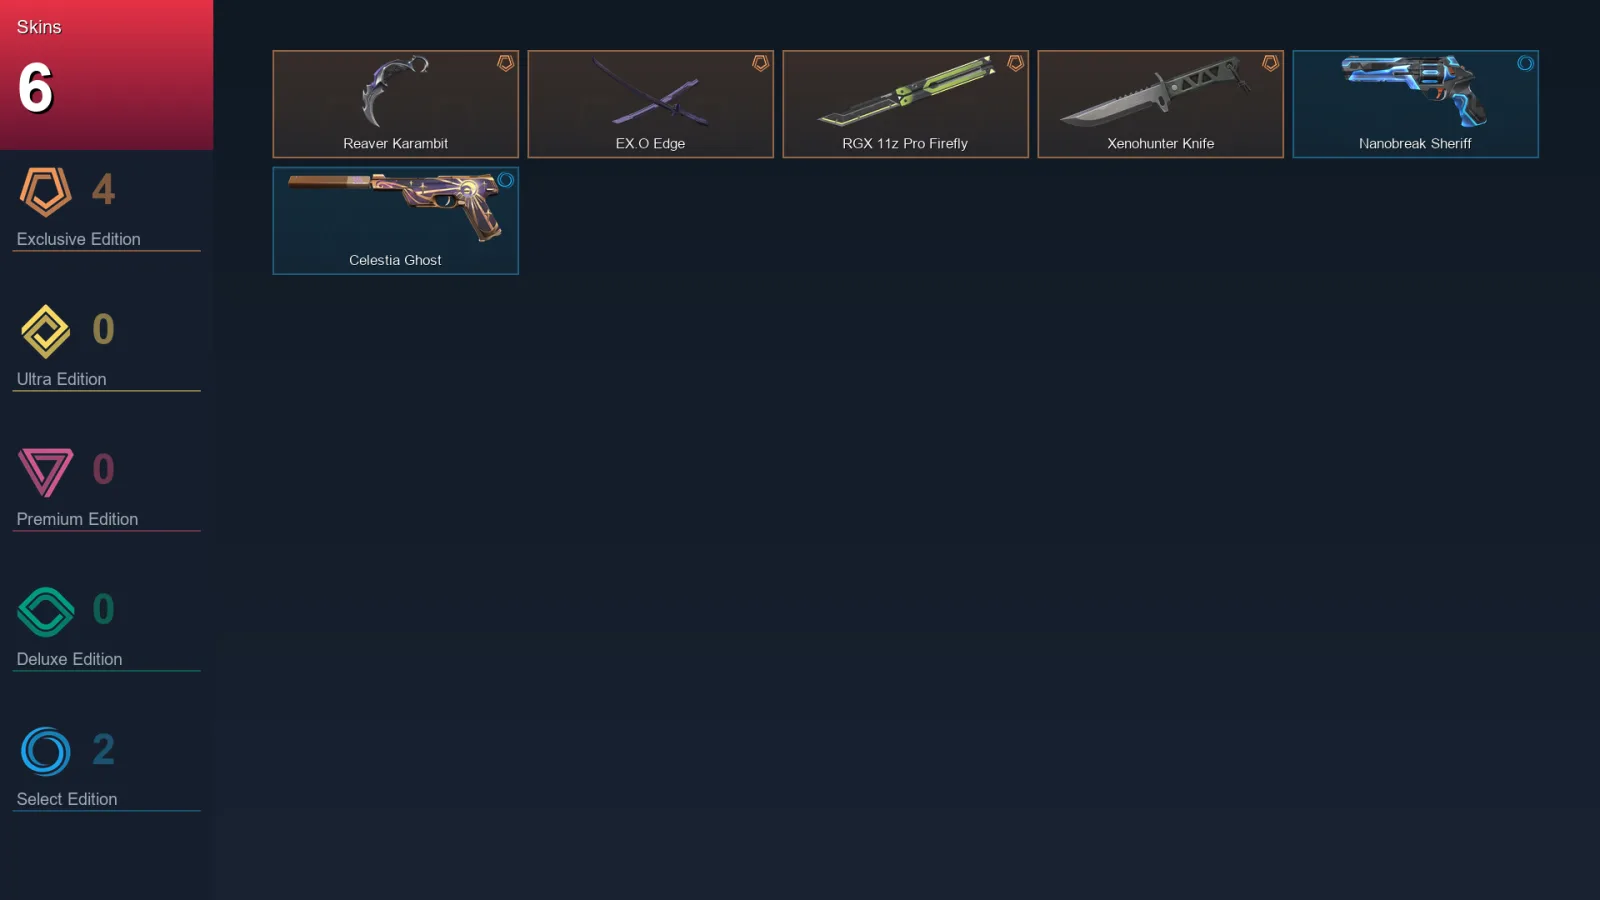Open the Reaver Karambit skin card
This screenshot has height=900, width=1600.
tap(395, 104)
